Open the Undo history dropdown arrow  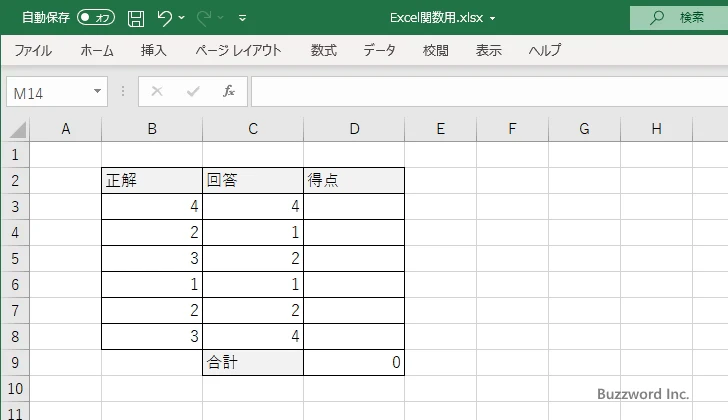coord(182,18)
